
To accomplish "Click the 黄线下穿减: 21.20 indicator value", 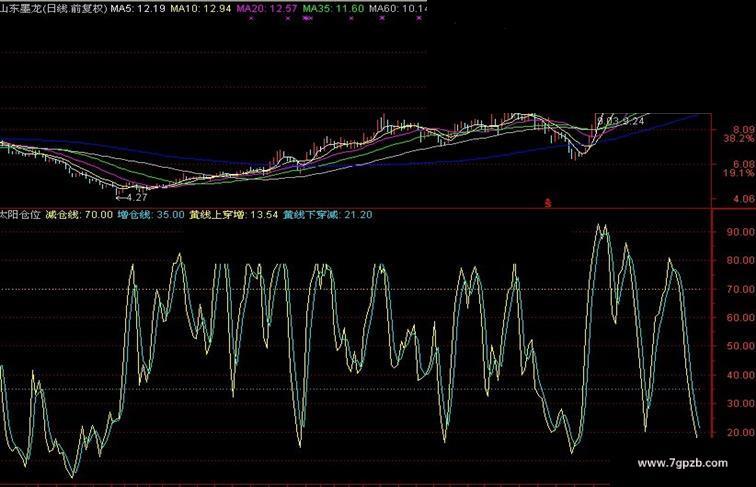I will click(327, 215).
